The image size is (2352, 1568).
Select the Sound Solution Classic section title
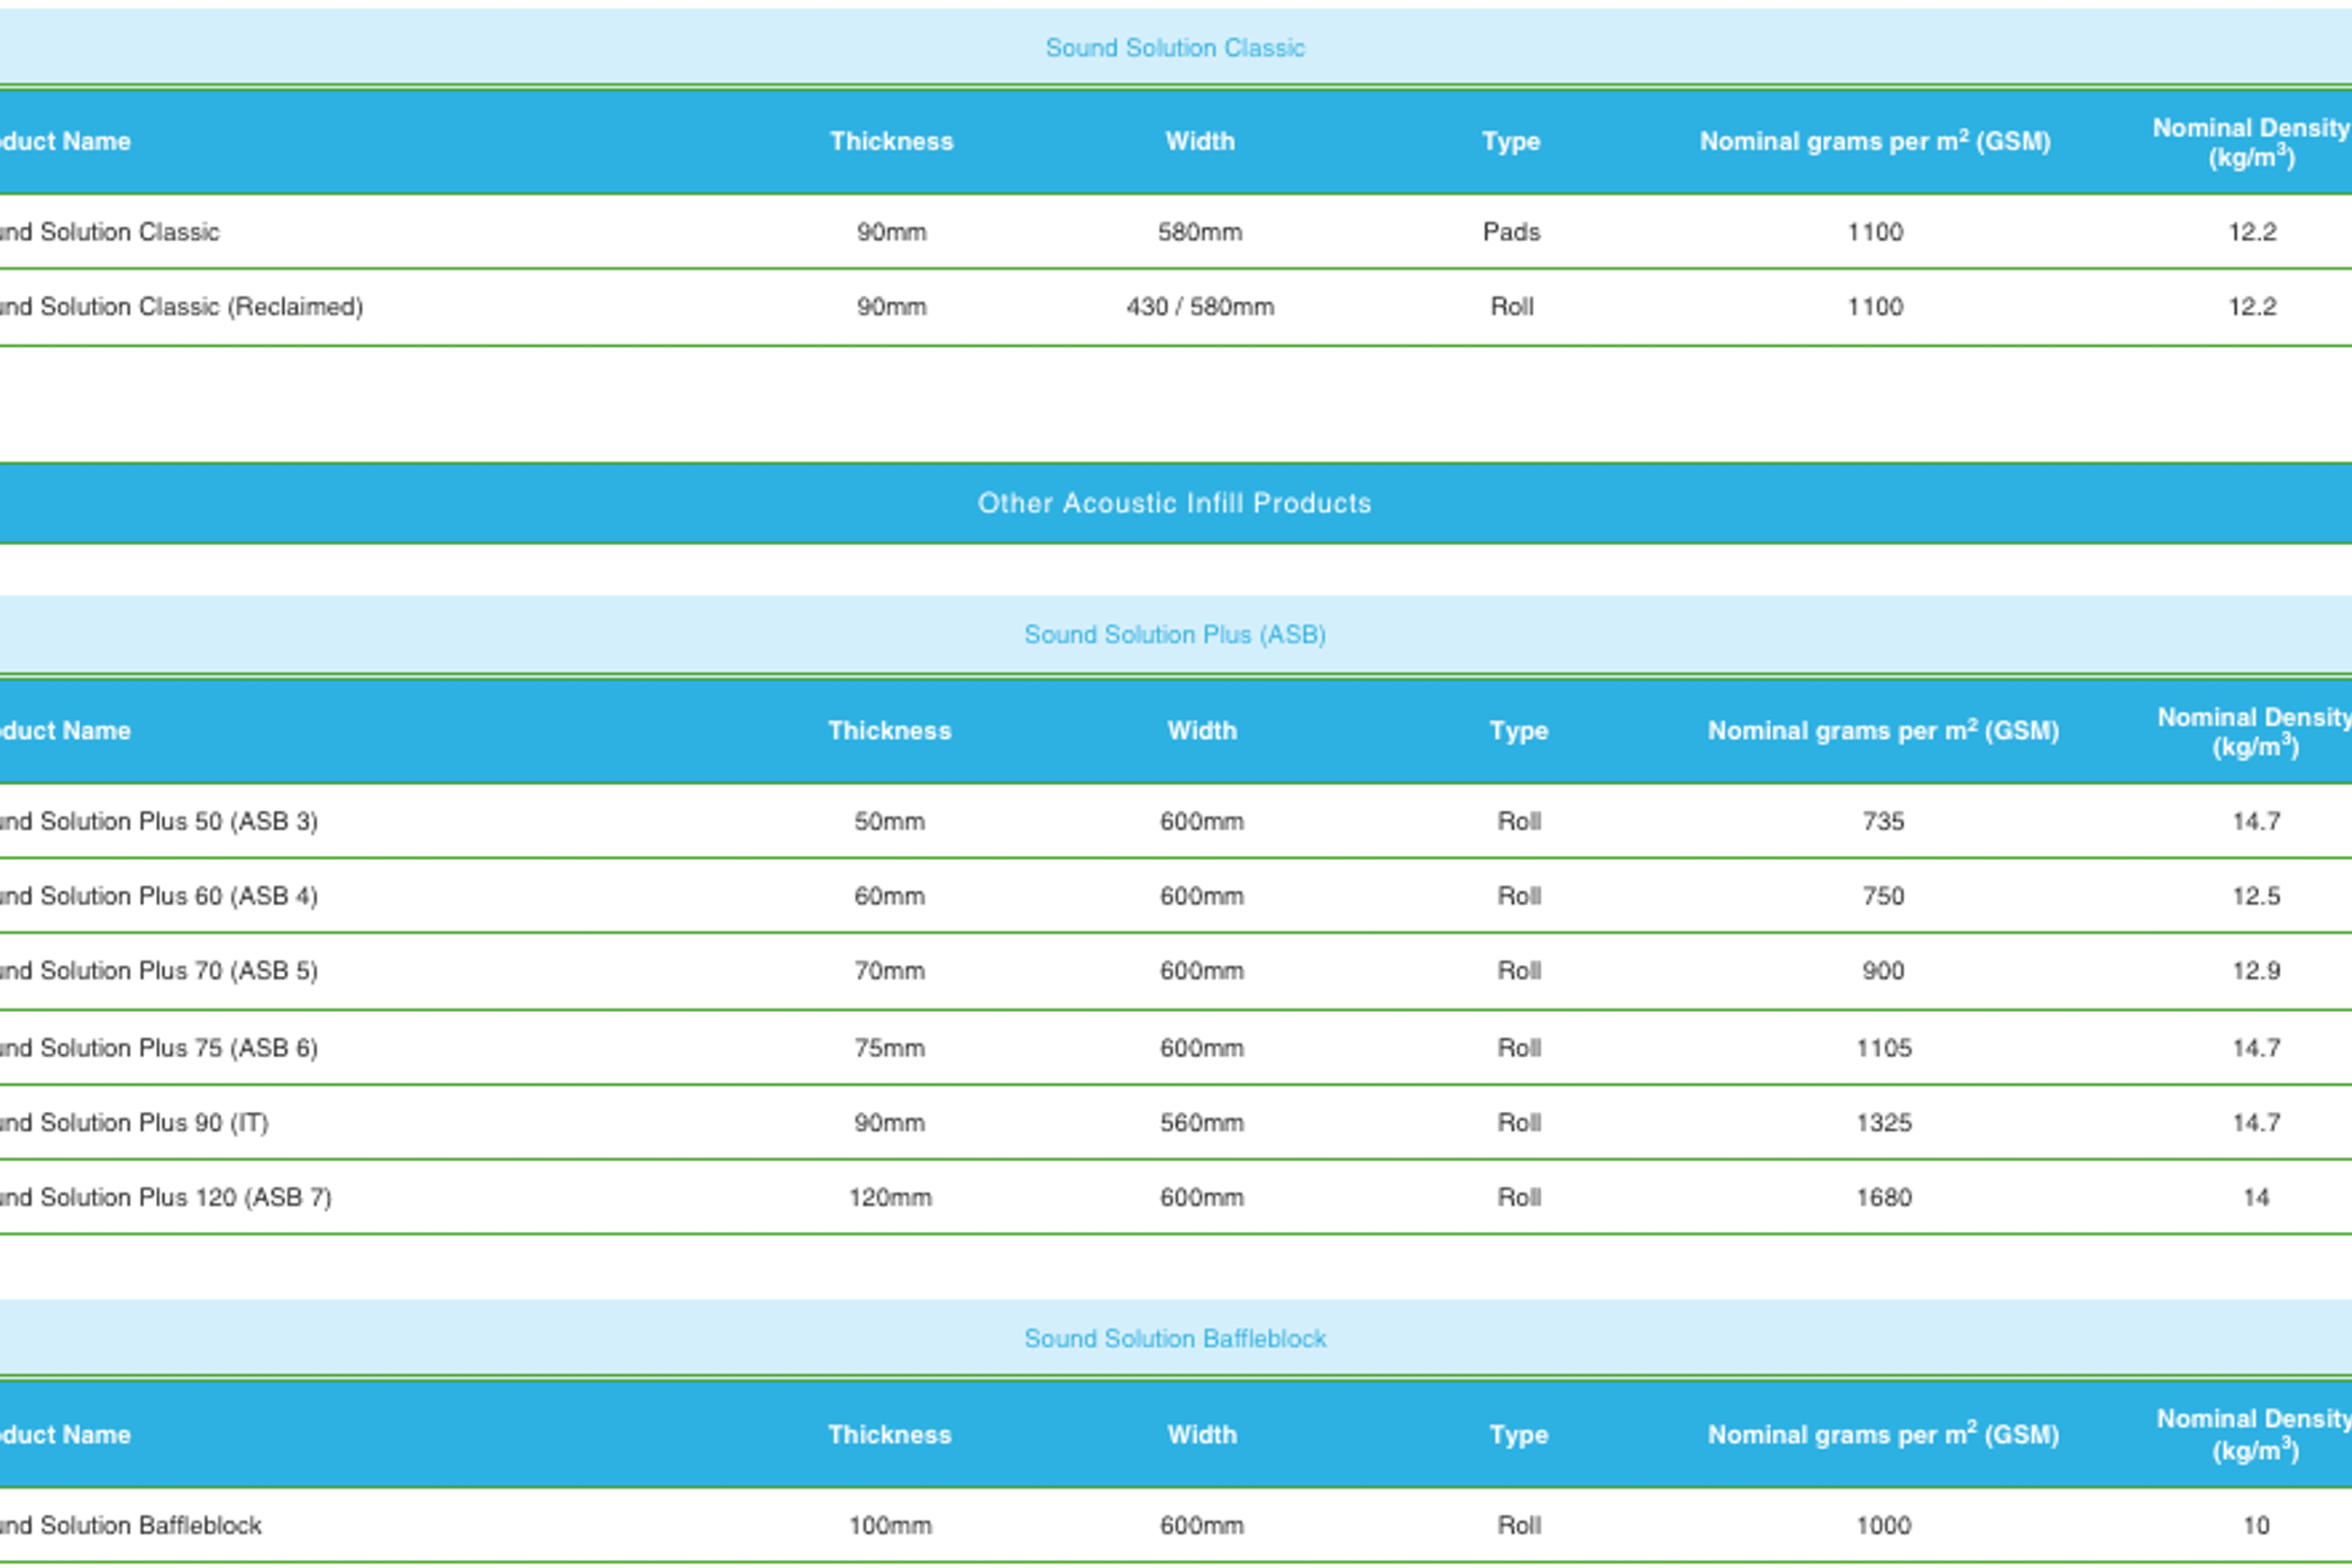pos(1175,48)
